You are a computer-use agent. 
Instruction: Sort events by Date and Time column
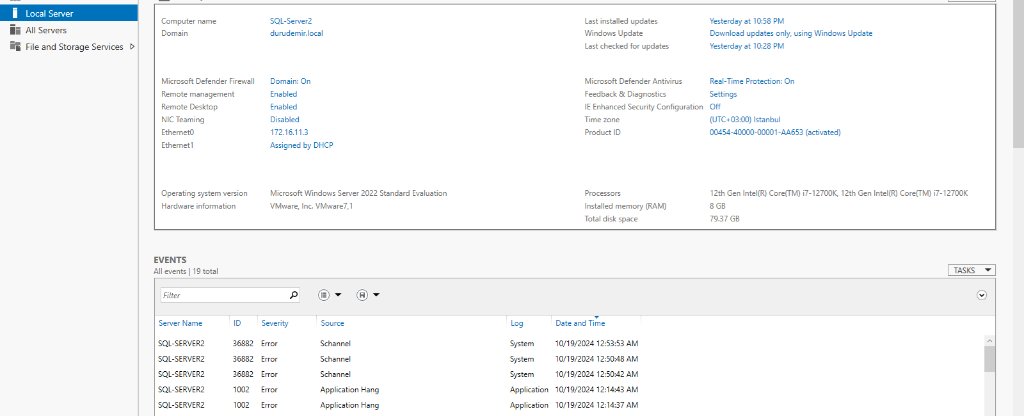[580, 323]
